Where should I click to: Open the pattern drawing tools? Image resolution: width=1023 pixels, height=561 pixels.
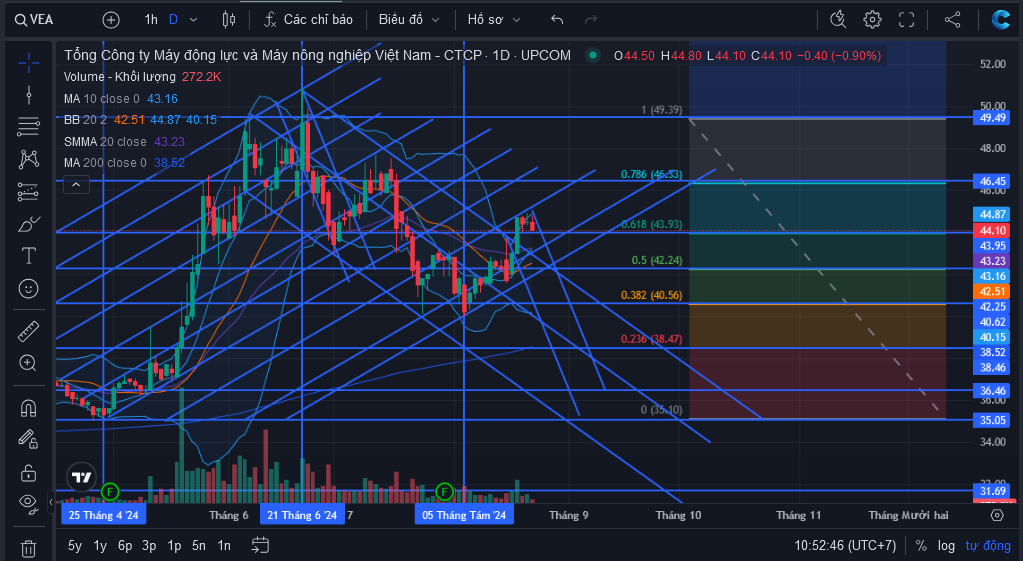click(28, 159)
